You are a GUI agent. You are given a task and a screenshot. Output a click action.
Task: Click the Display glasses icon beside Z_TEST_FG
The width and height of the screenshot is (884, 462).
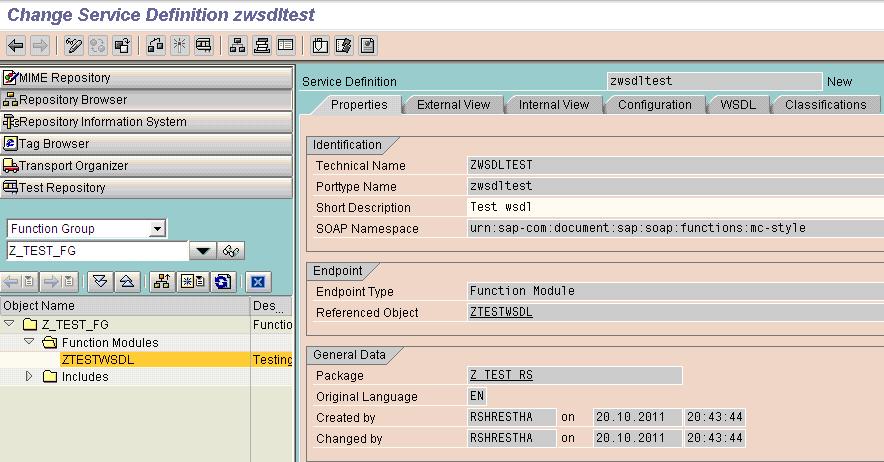point(231,251)
